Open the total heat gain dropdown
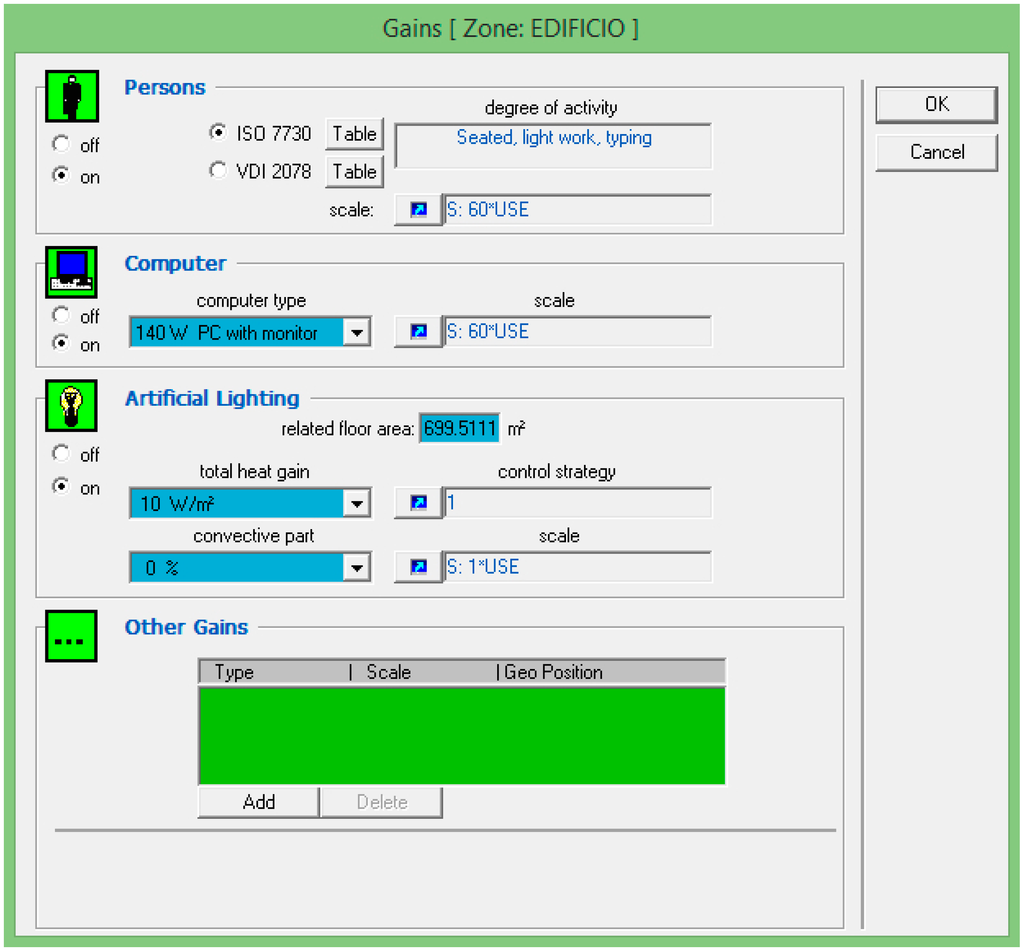This screenshot has width=1024, height=951. tap(357, 503)
